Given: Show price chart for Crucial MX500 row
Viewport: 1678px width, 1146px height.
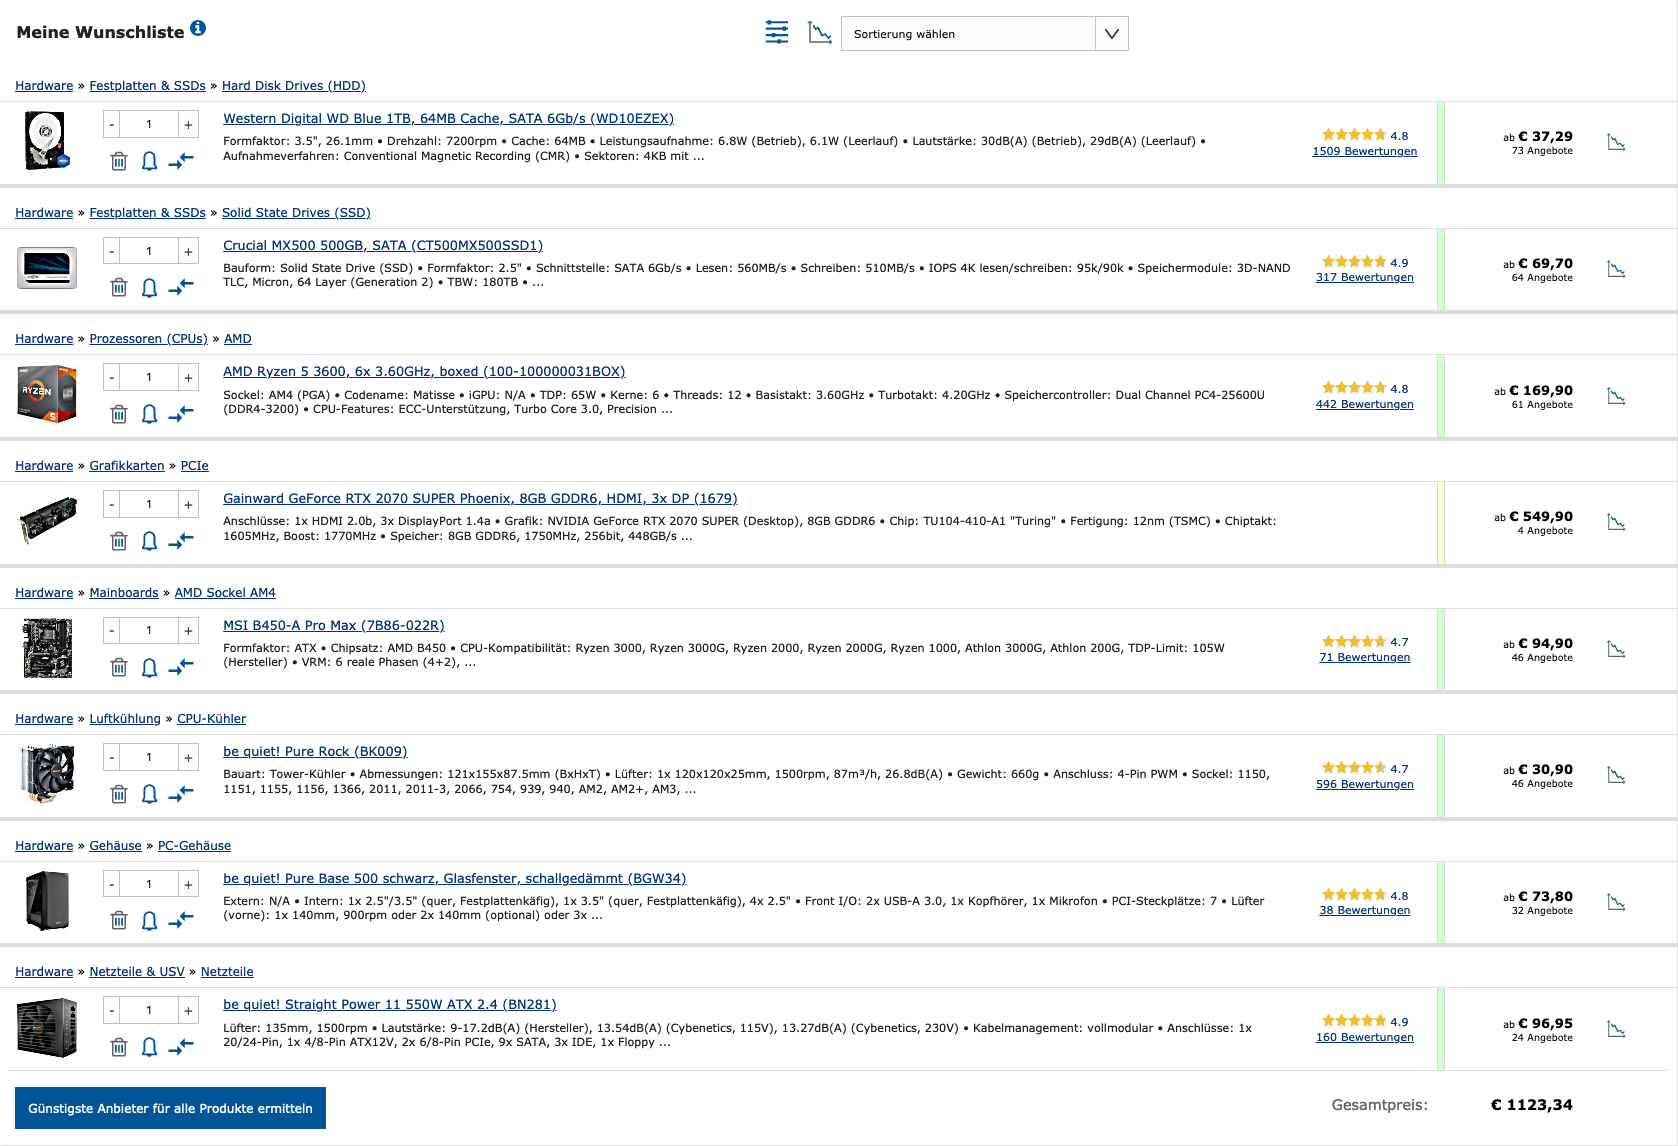Looking at the screenshot, I should tap(1616, 269).
